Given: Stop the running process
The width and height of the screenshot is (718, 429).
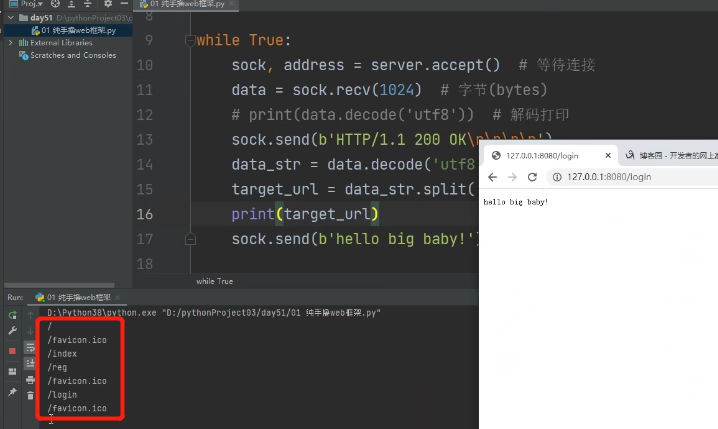Looking at the screenshot, I should click(x=12, y=351).
